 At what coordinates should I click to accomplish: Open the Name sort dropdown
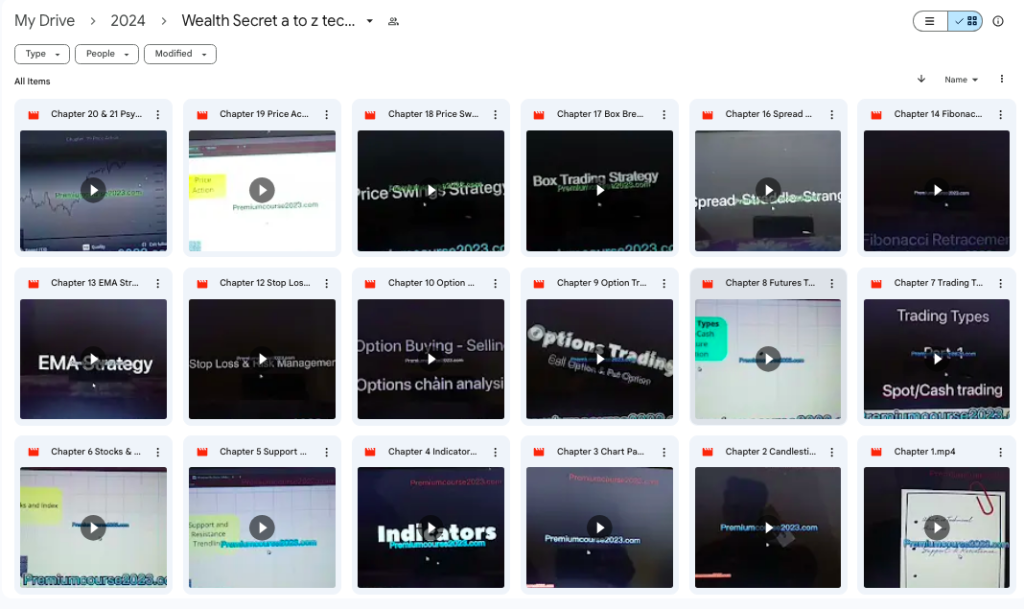961,80
